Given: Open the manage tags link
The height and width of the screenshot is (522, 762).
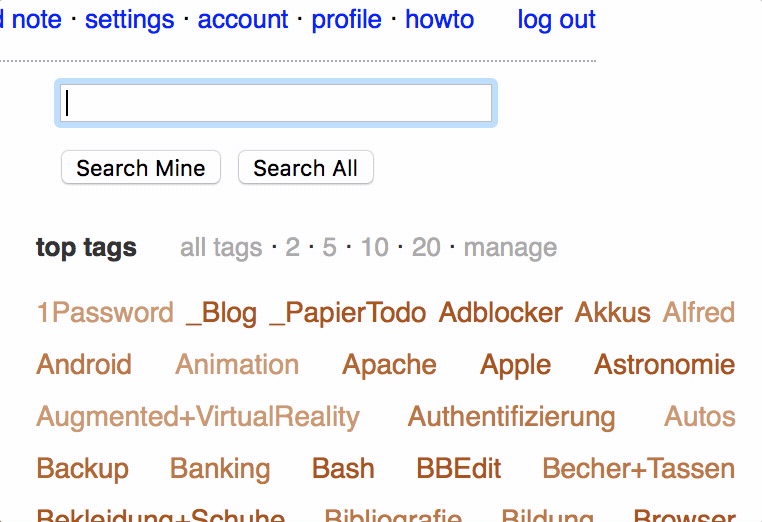Looking at the screenshot, I should (x=510, y=247).
